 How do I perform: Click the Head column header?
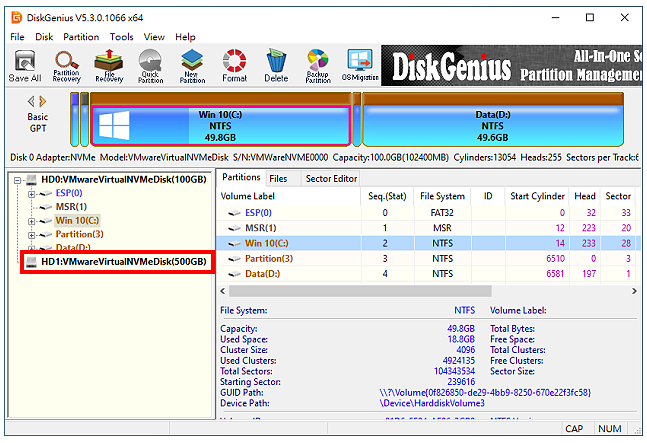click(x=585, y=196)
